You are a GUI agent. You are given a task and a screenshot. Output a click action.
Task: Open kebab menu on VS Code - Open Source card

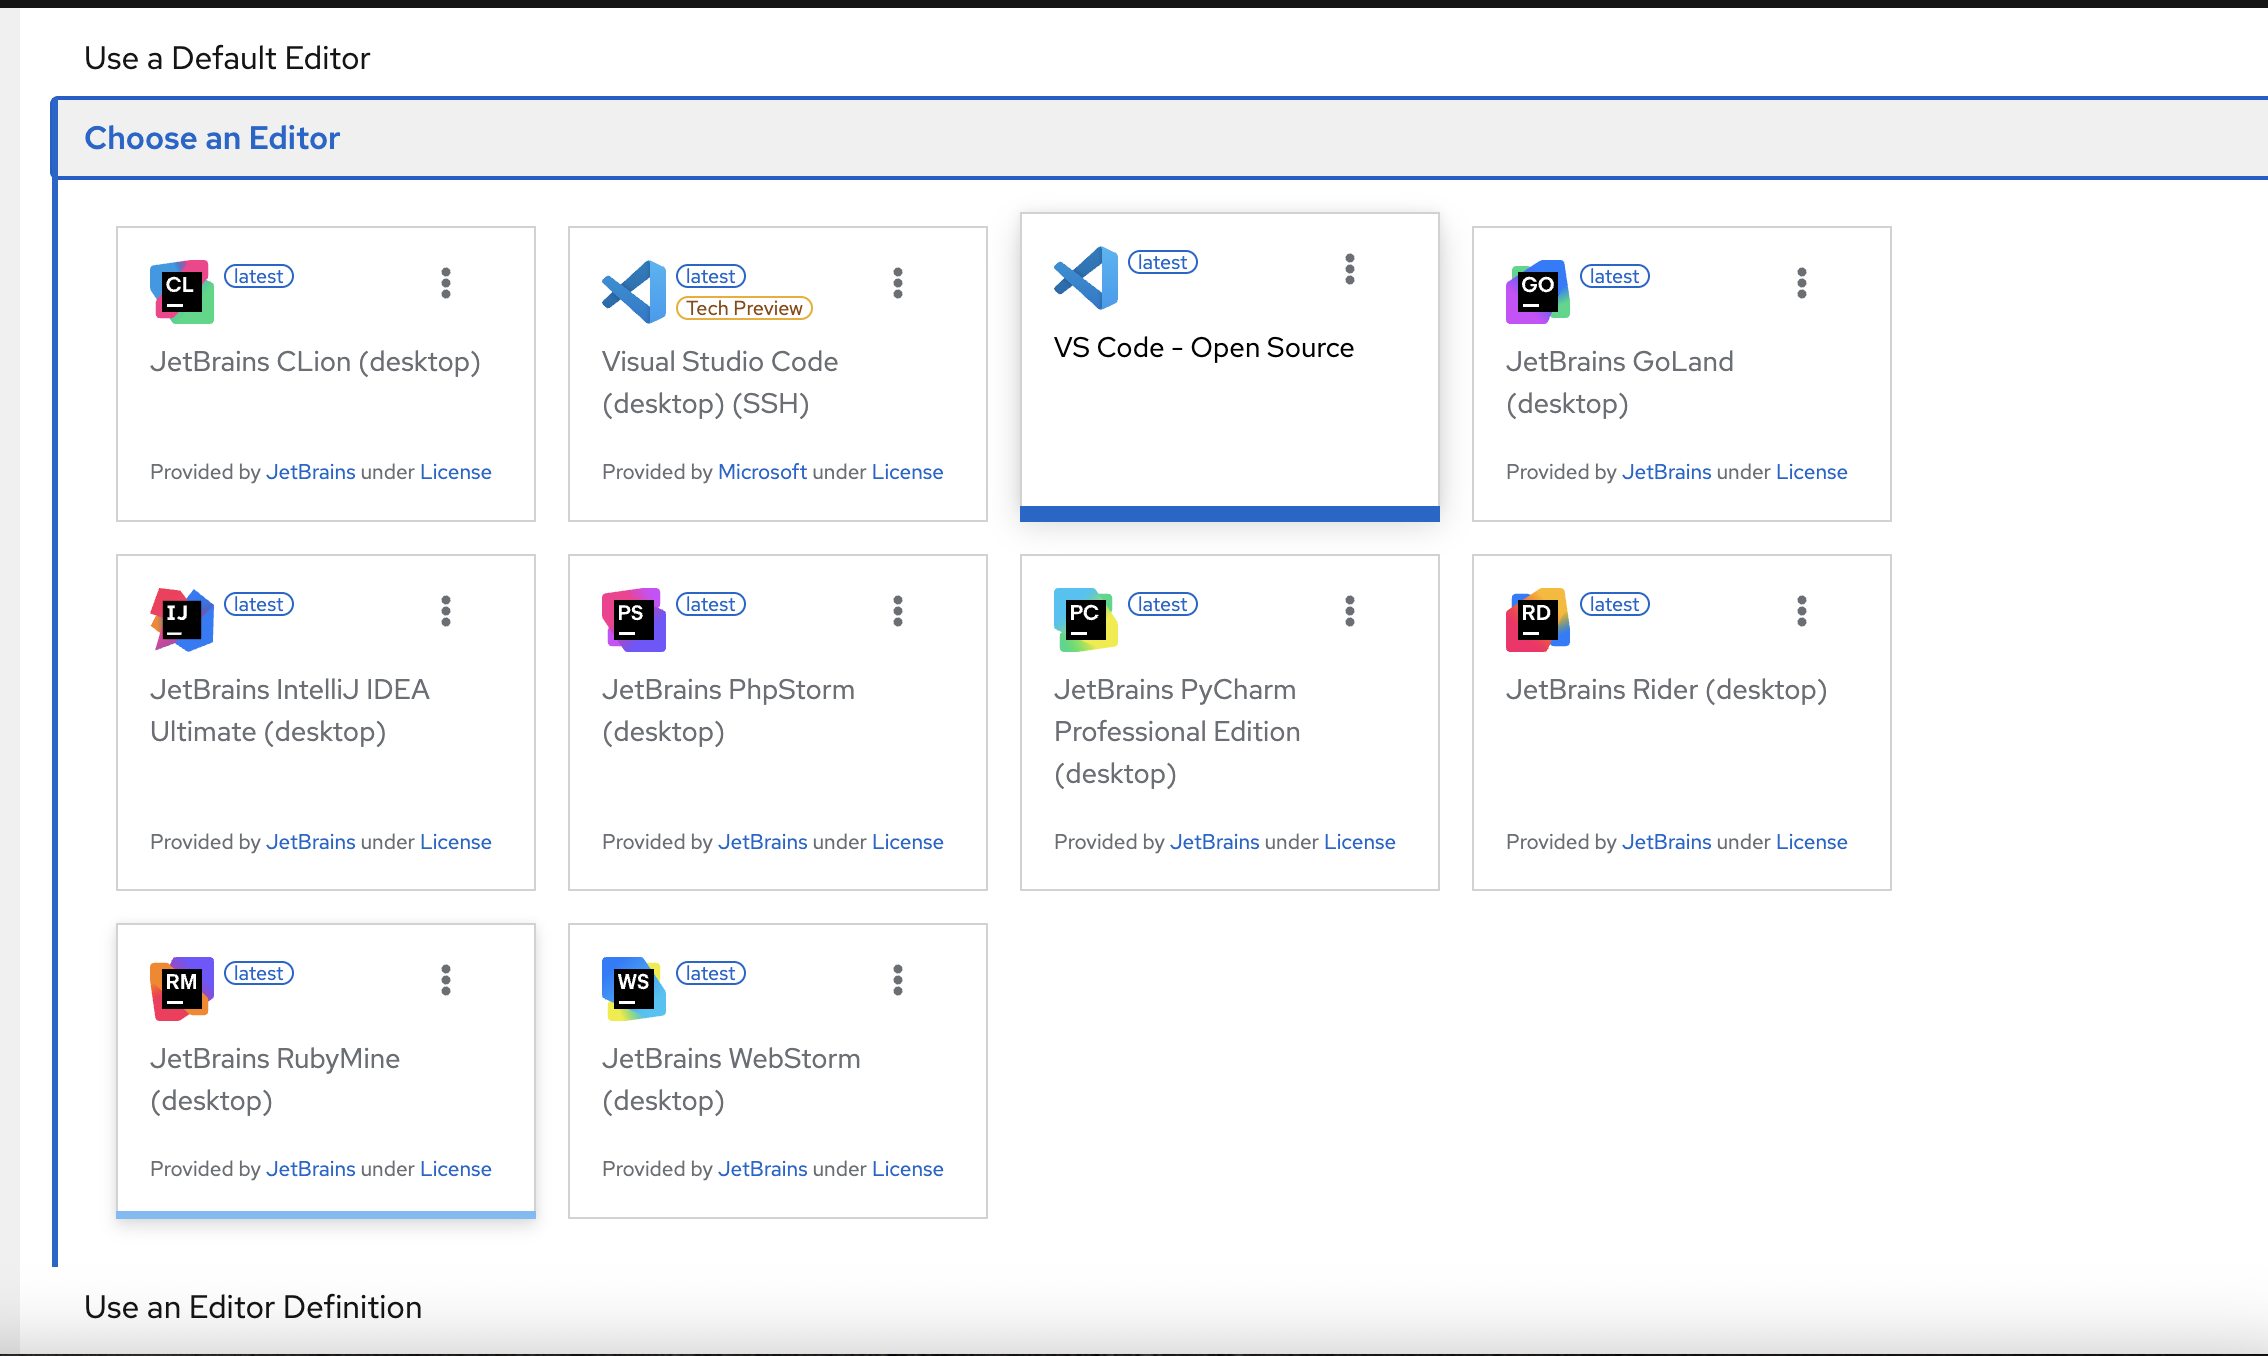(x=1350, y=269)
